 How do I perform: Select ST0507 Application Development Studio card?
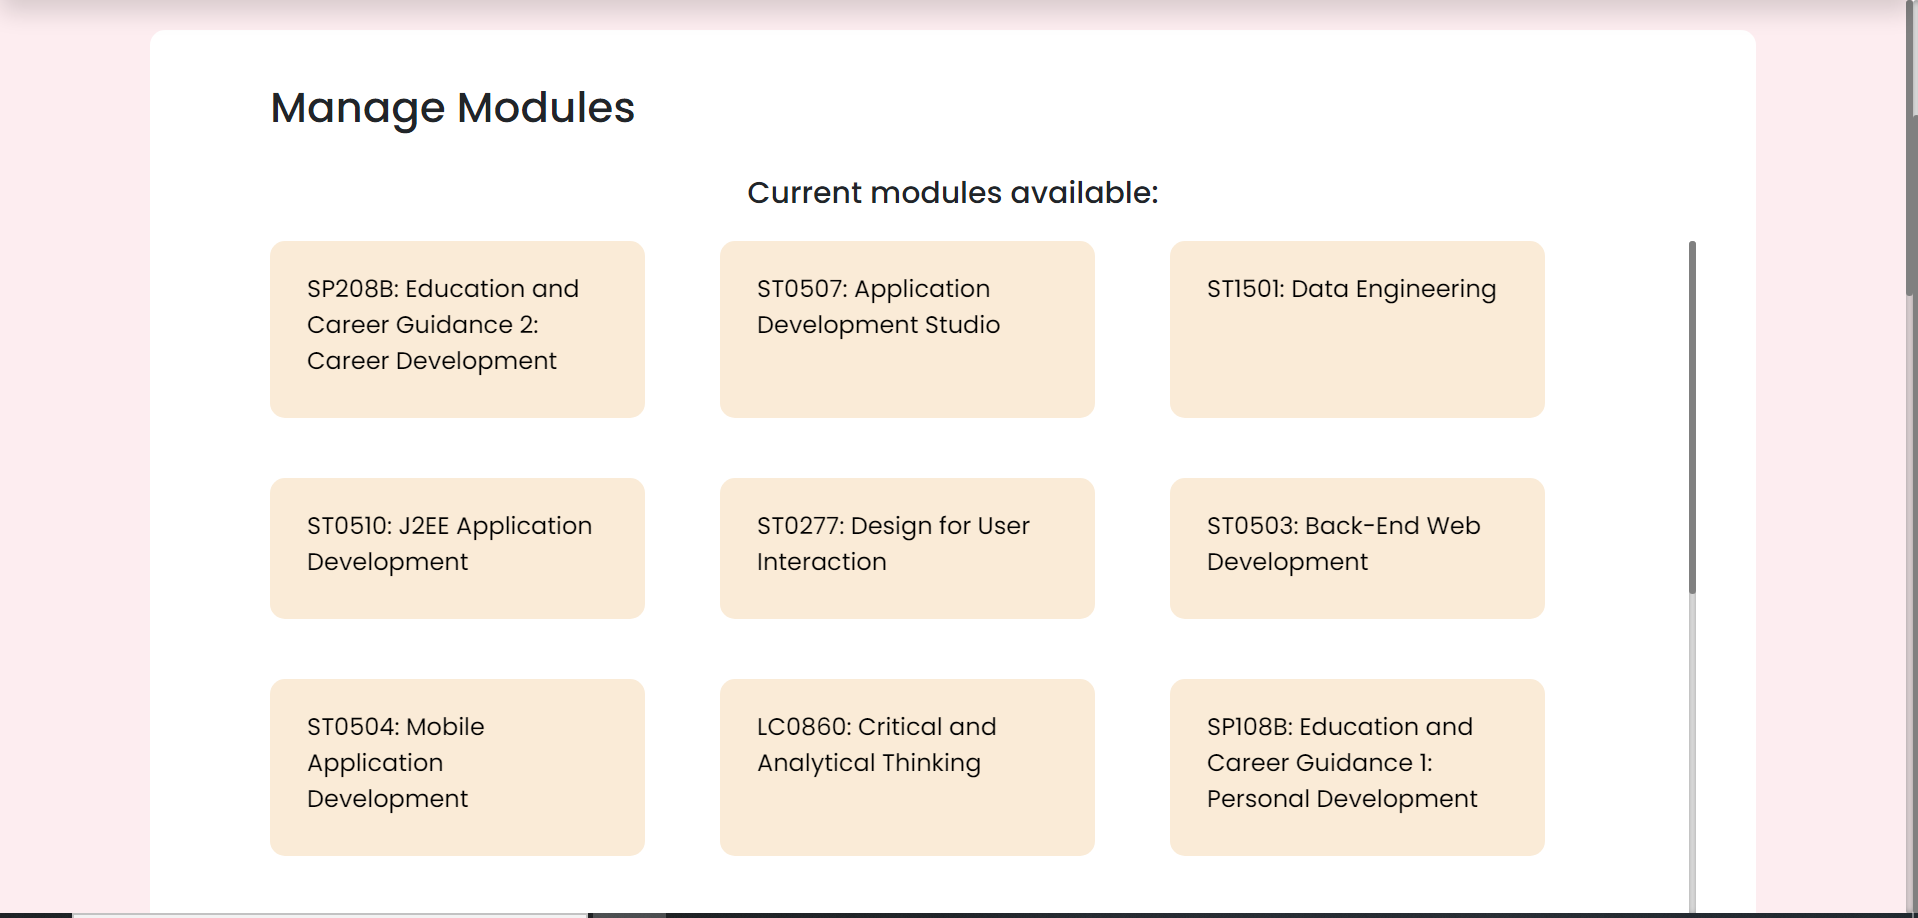coord(907,329)
